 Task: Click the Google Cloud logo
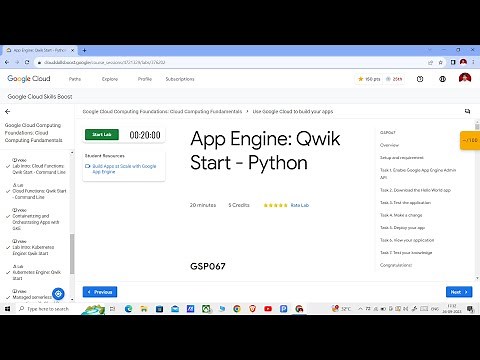pyautogui.click(x=29, y=79)
